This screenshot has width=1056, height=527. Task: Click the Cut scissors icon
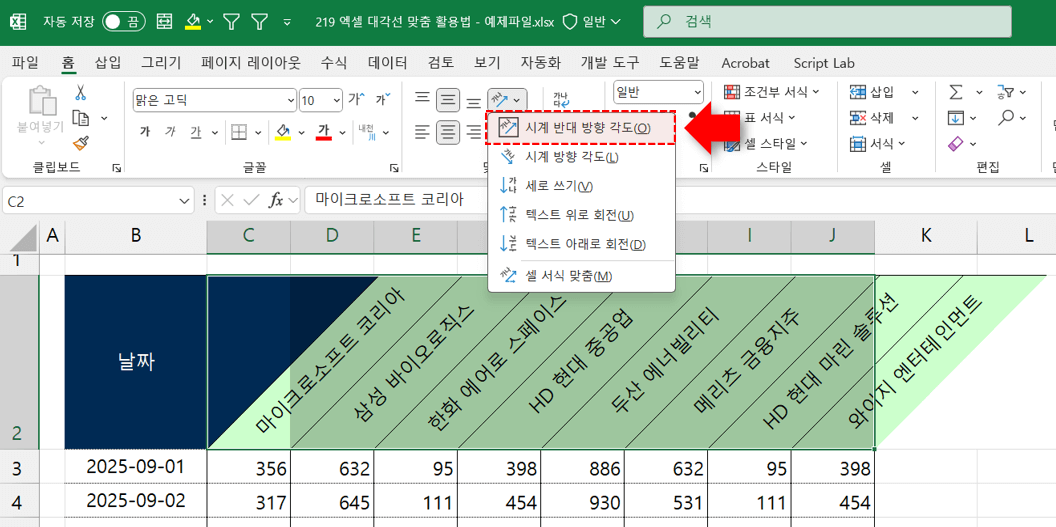(x=81, y=93)
